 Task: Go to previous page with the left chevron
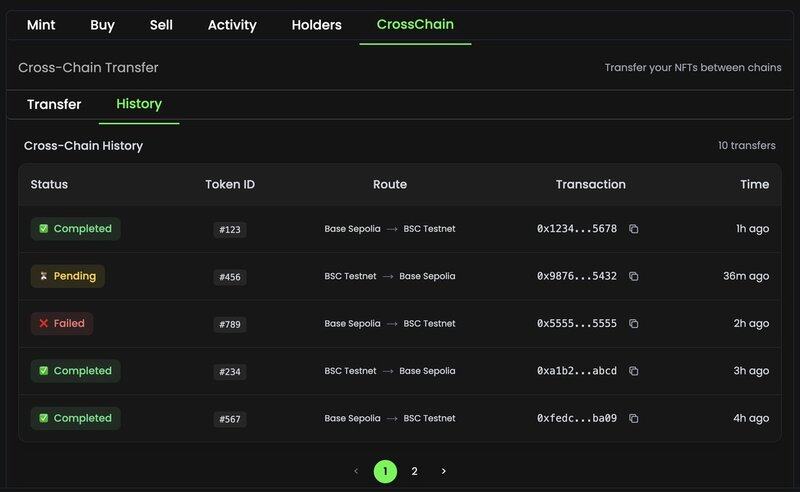(356, 471)
